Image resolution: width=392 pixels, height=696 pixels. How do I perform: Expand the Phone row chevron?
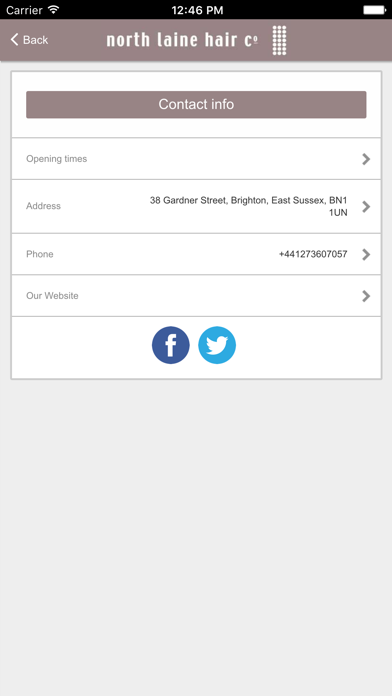tap(366, 254)
